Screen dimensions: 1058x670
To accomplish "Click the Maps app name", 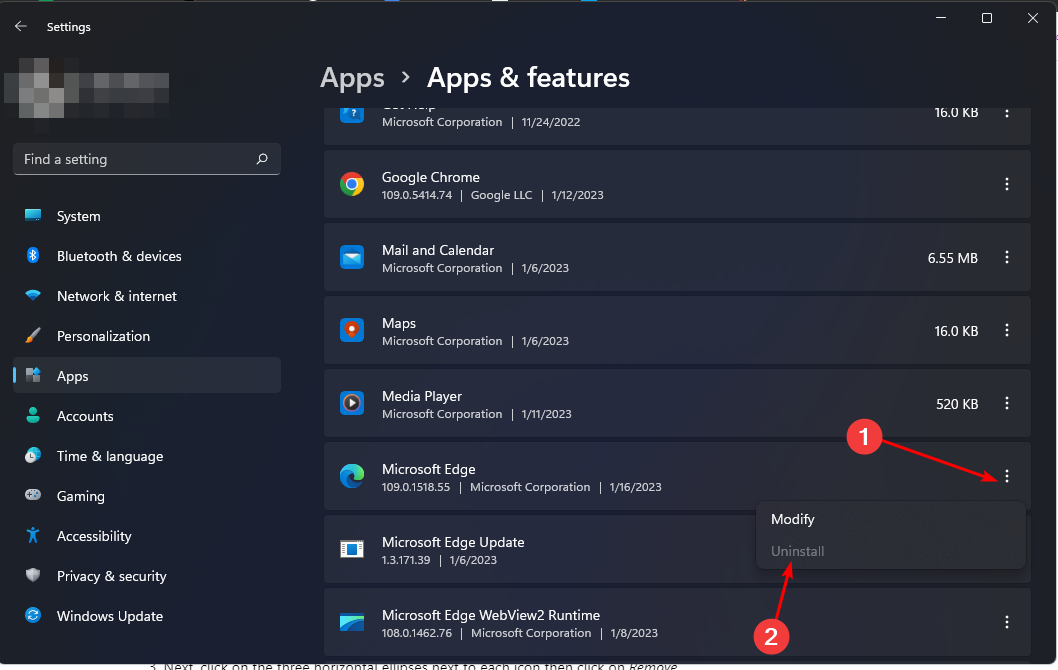I will [x=399, y=323].
